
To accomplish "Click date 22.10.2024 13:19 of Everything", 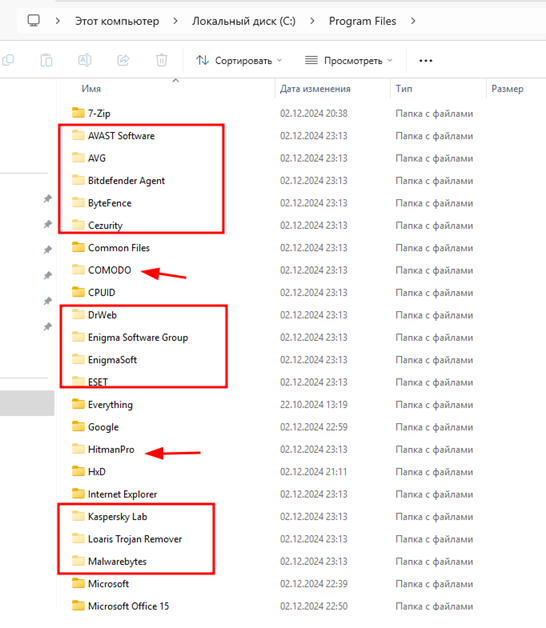I will 314,405.
